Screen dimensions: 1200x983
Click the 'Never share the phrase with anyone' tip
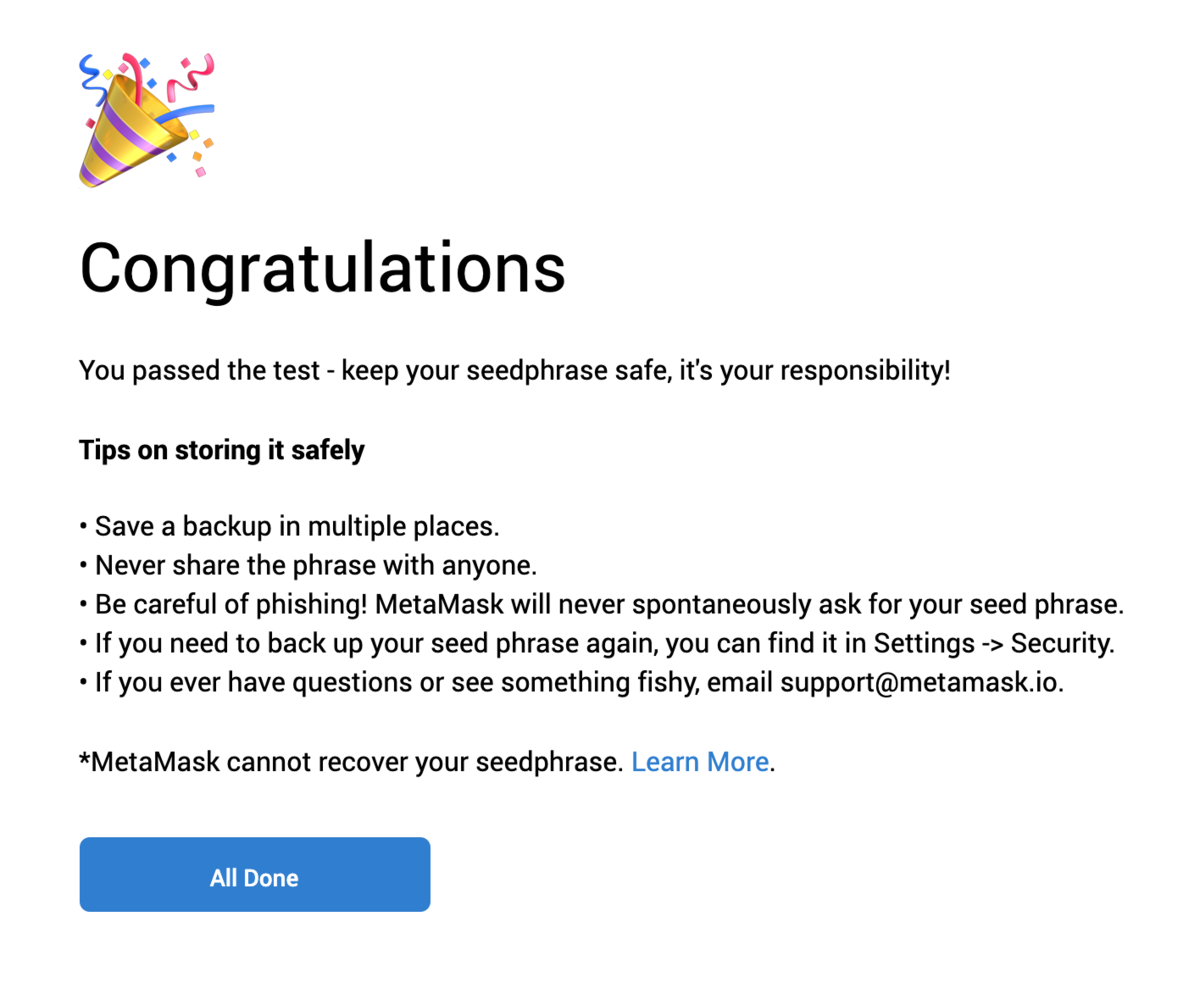309,564
